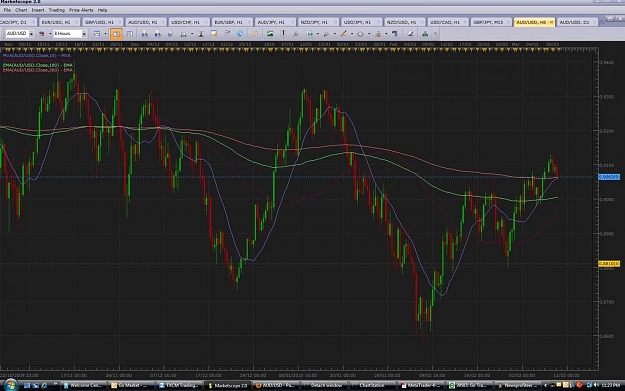
Task: Click the chart type icon after period box
Action: point(97,34)
